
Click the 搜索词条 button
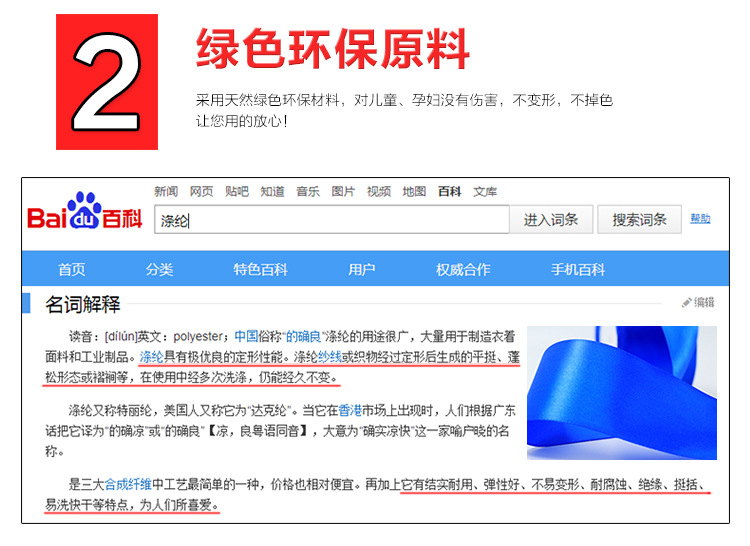click(x=640, y=219)
